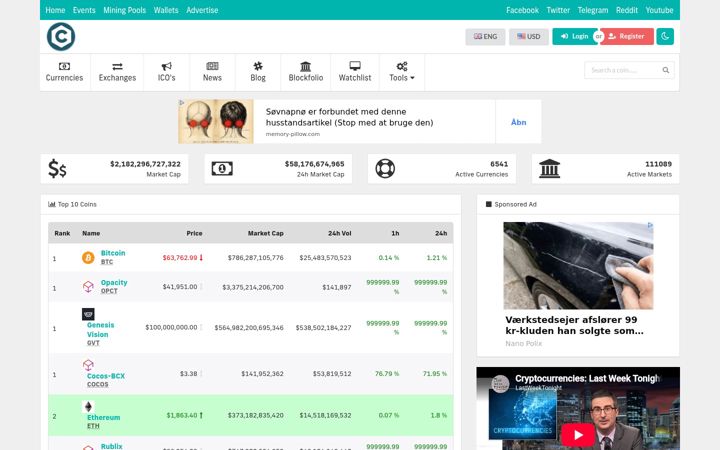
Task: Expand the Tools dropdown menu
Action: pyautogui.click(x=402, y=72)
